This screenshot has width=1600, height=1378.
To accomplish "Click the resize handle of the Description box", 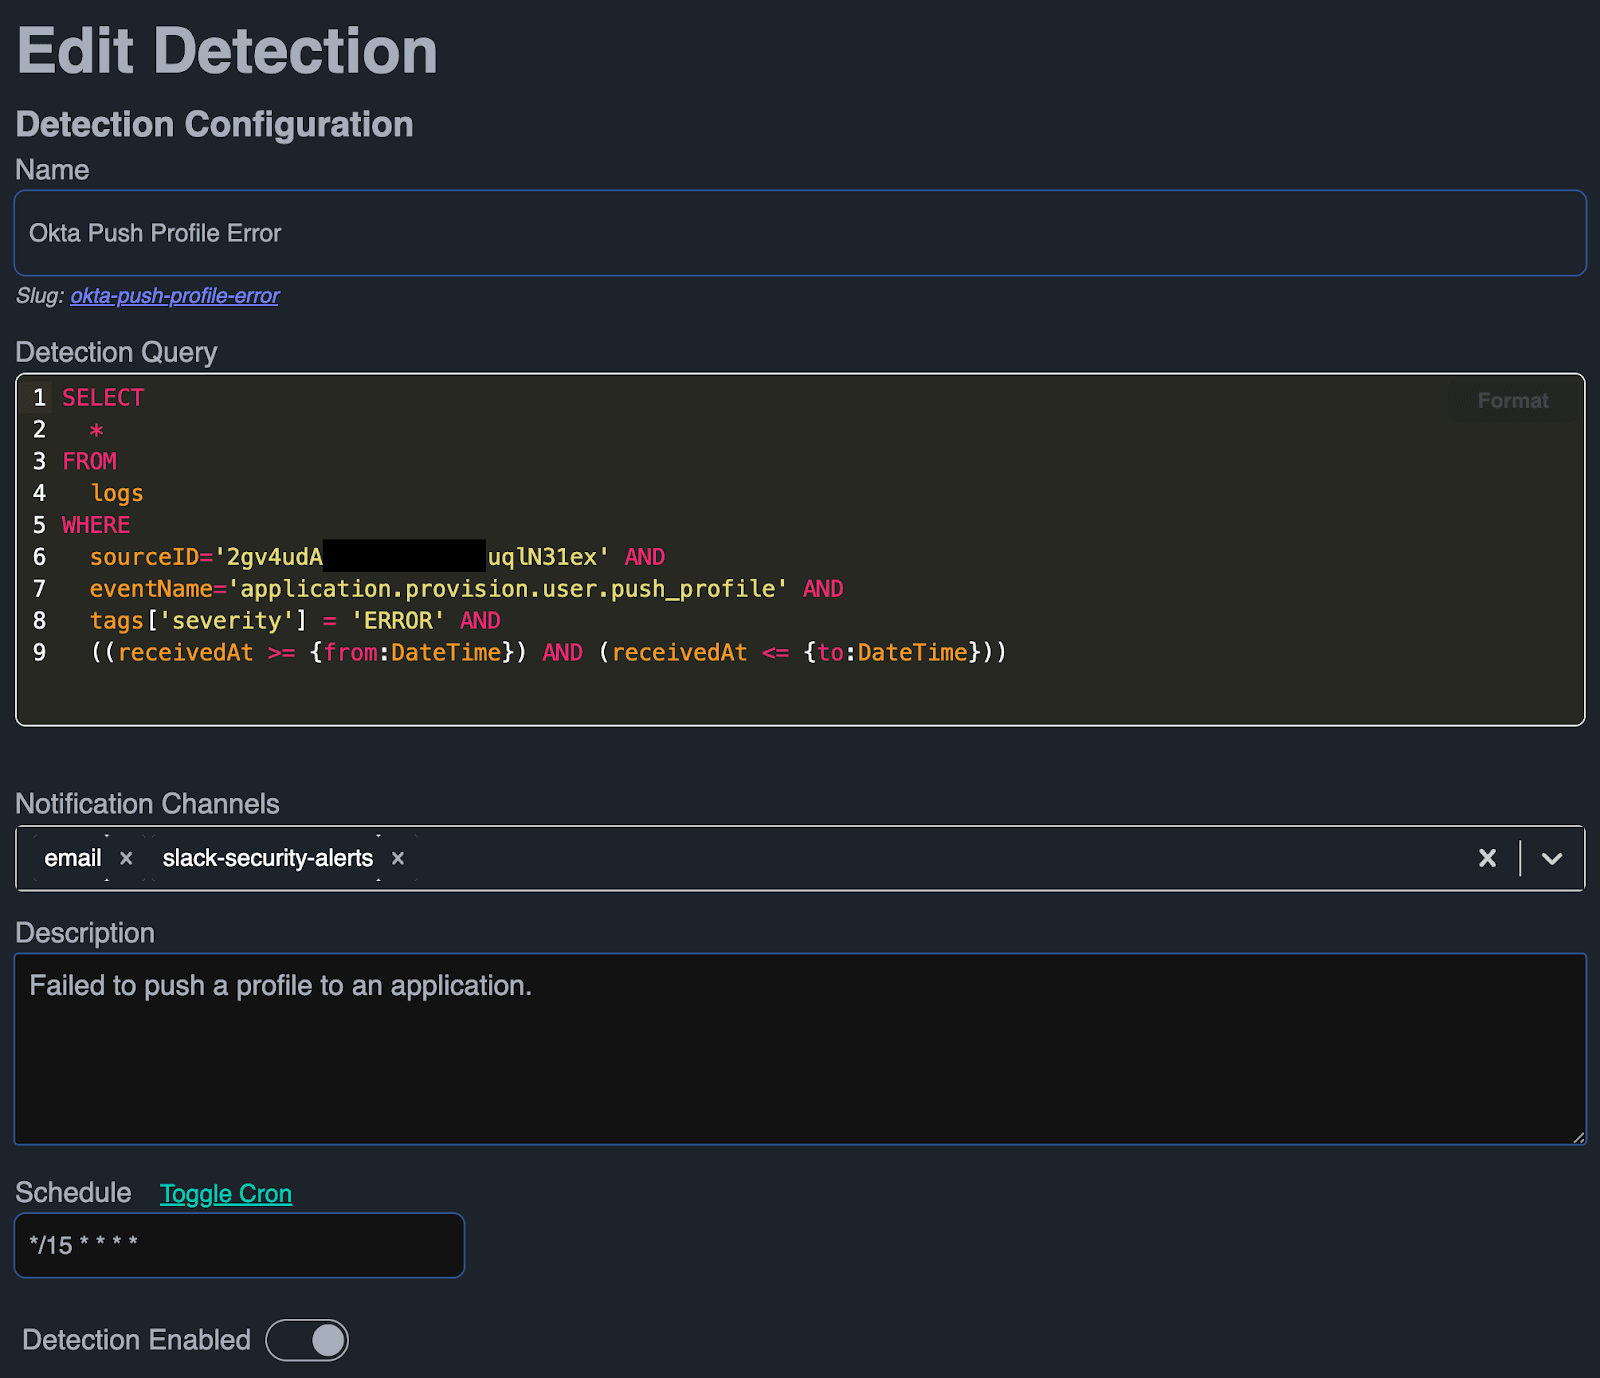I will pyautogui.click(x=1577, y=1135).
